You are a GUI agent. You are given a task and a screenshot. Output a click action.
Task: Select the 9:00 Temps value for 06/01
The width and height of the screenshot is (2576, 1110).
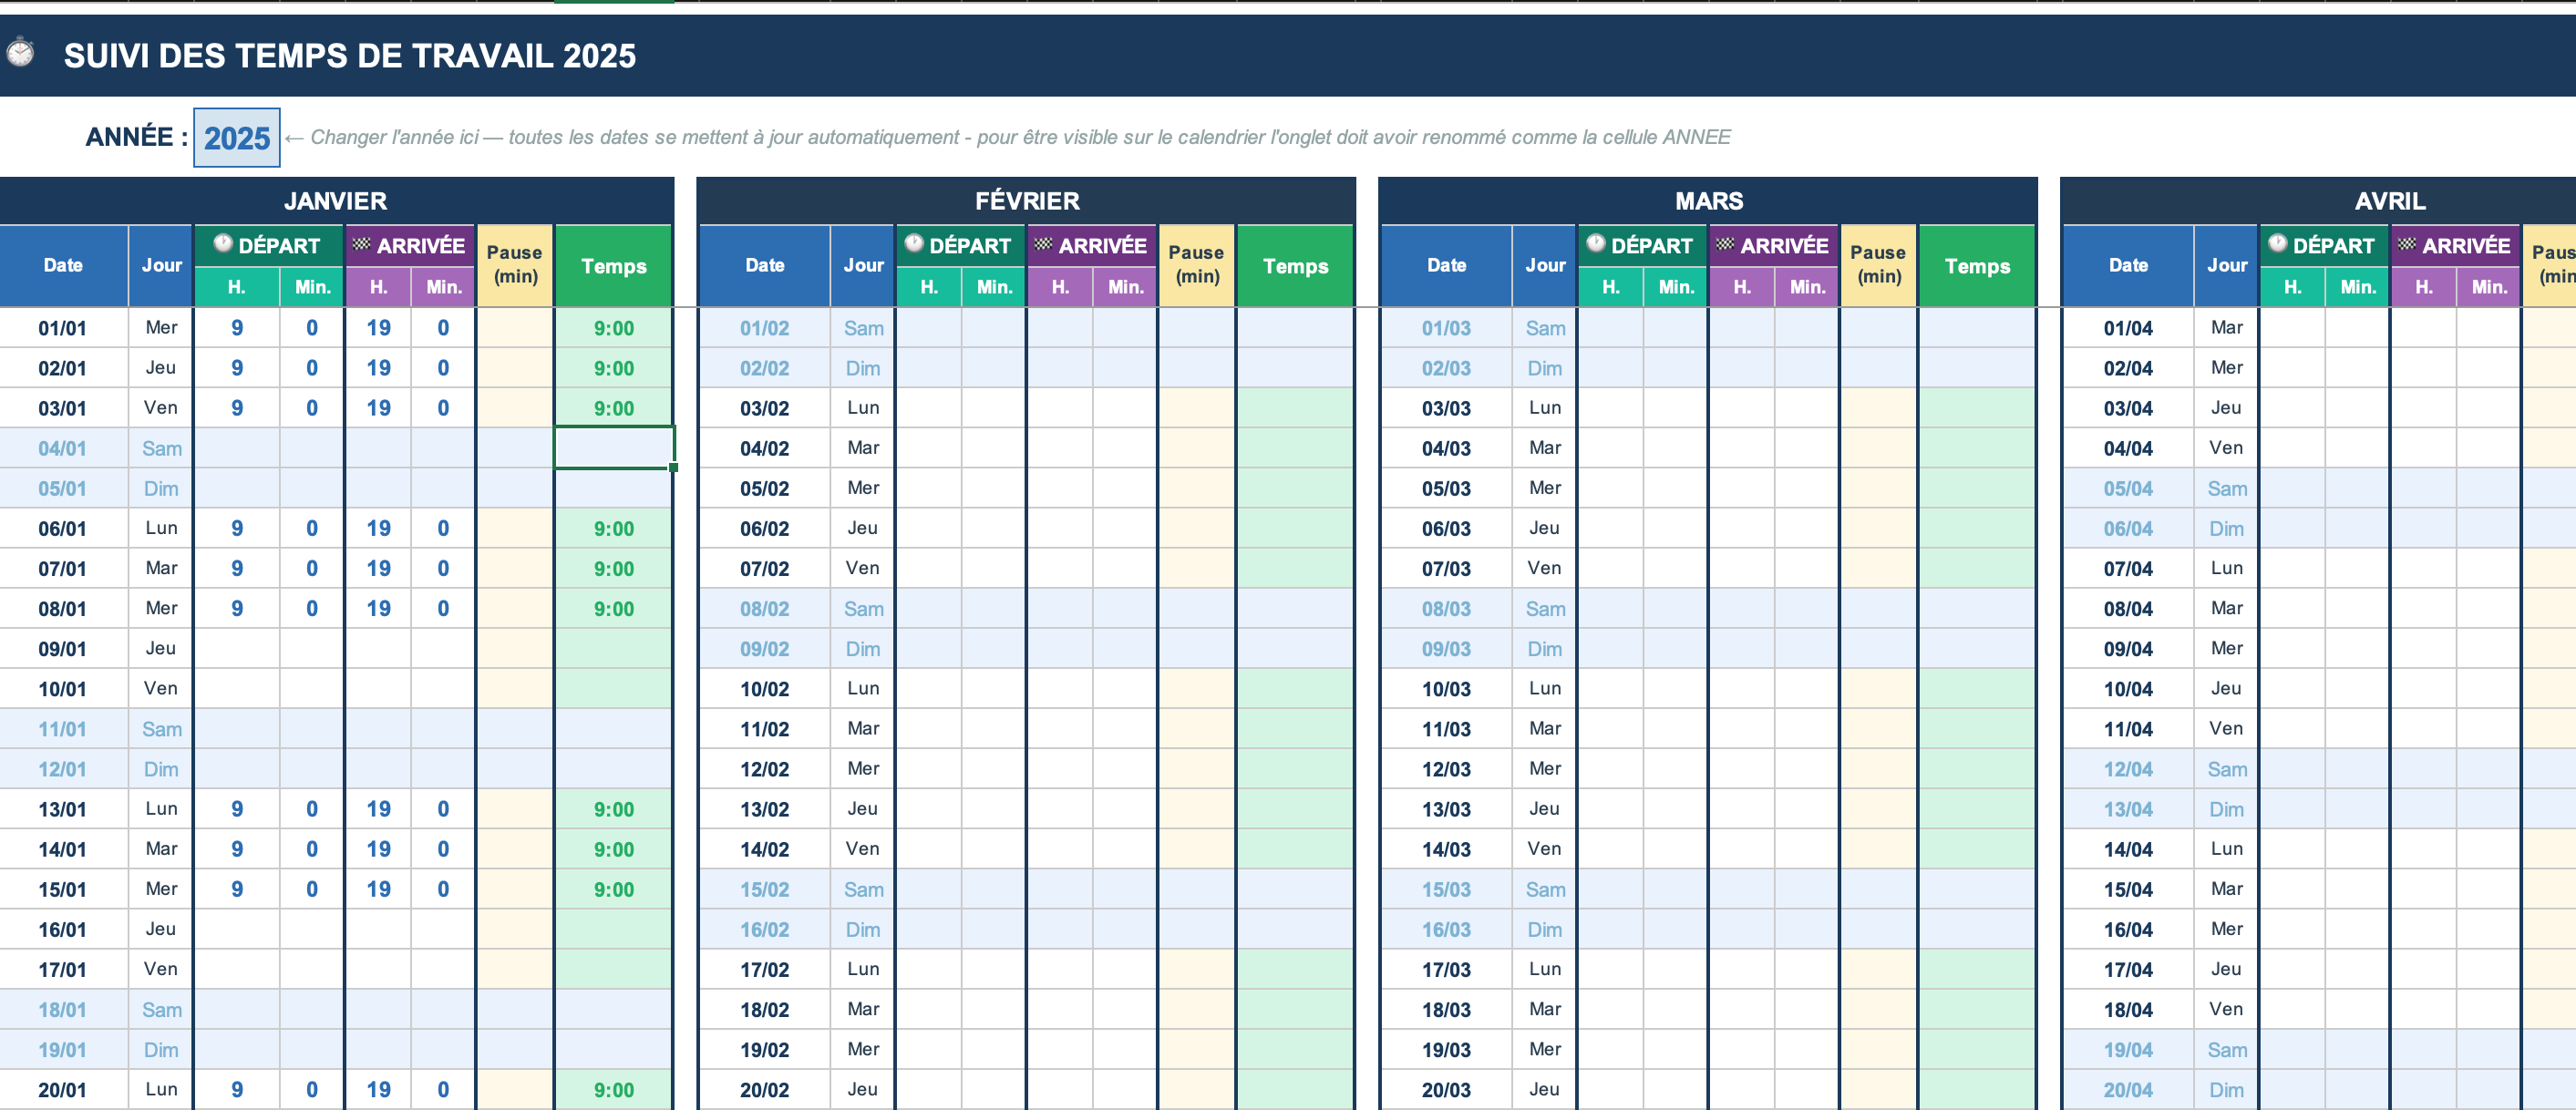[613, 529]
